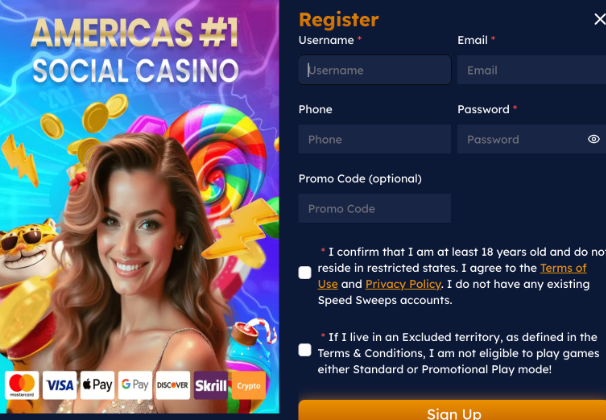Click the Mastercard payment icon
Screen dimensions: 606x420
click(x=22, y=385)
